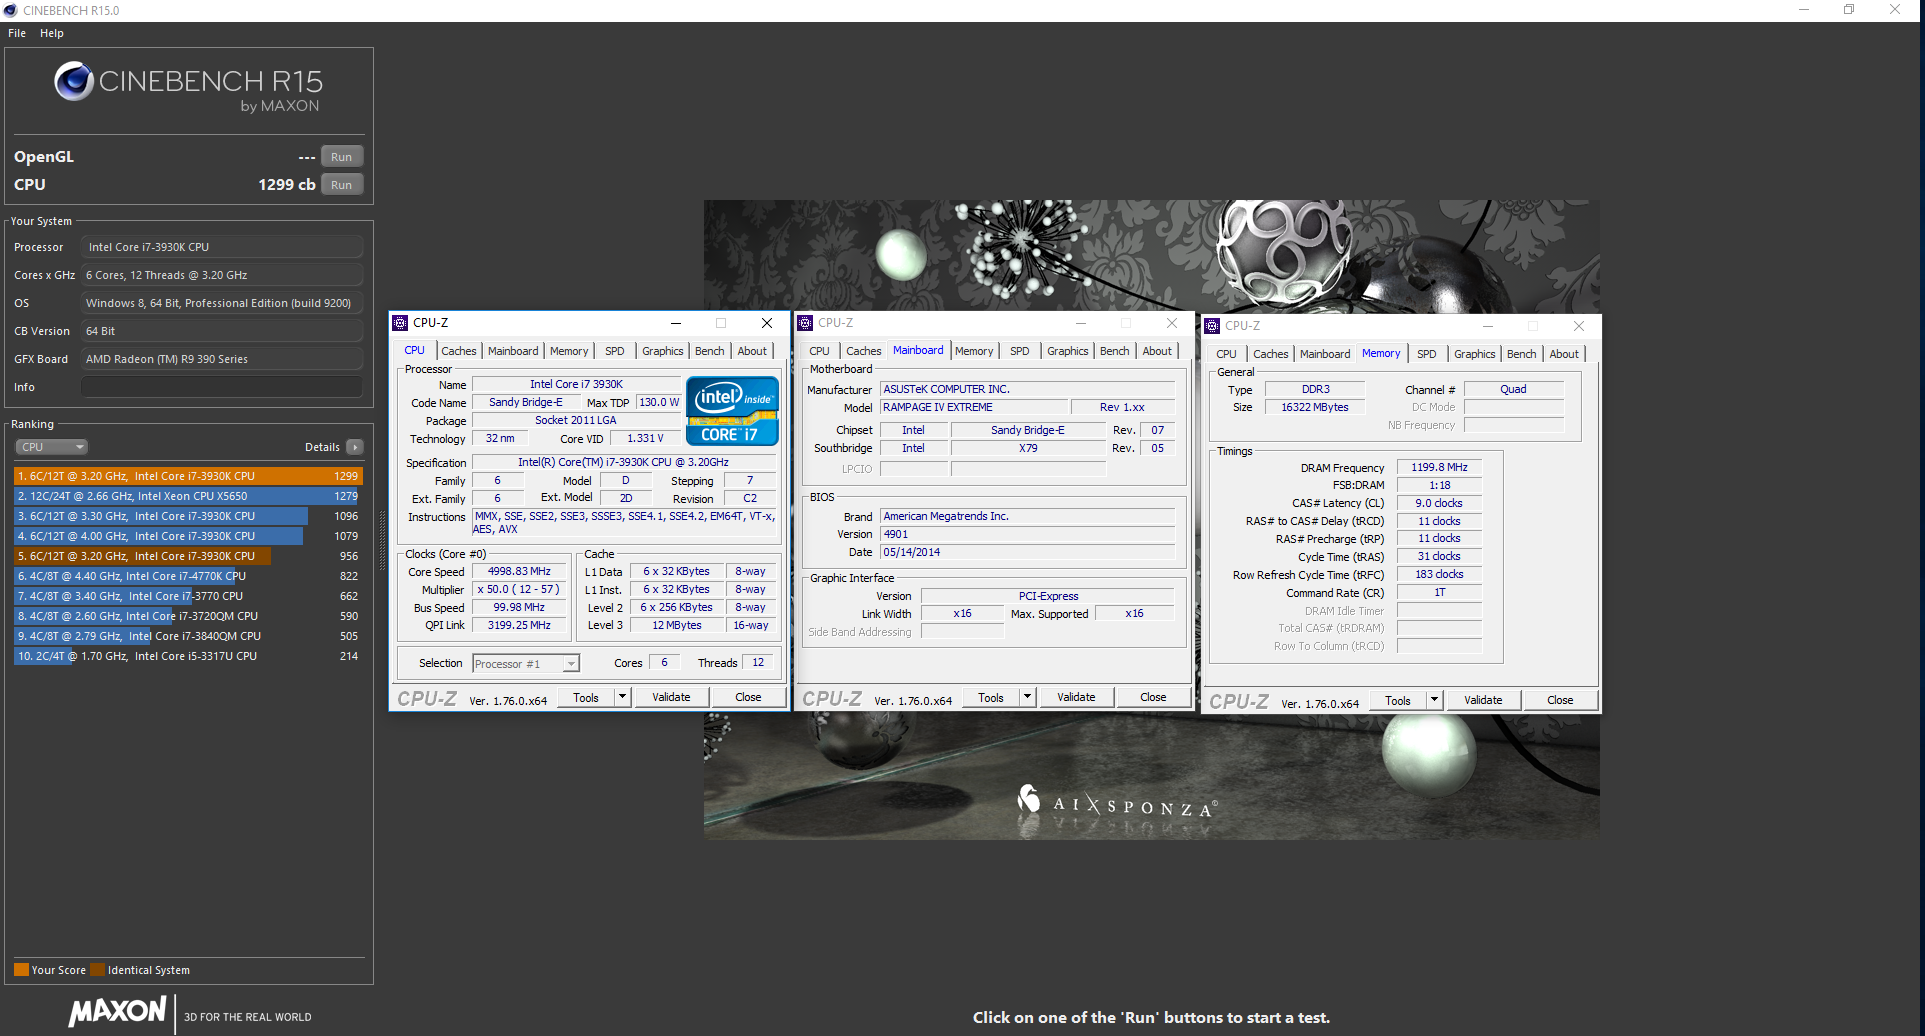
Task: Minimize the first CPU-Z window
Action: [x=676, y=323]
